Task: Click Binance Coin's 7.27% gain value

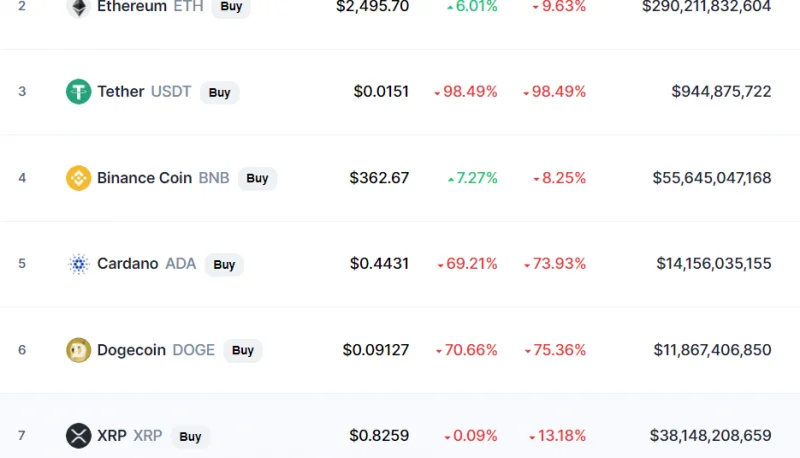Action: 472,178
